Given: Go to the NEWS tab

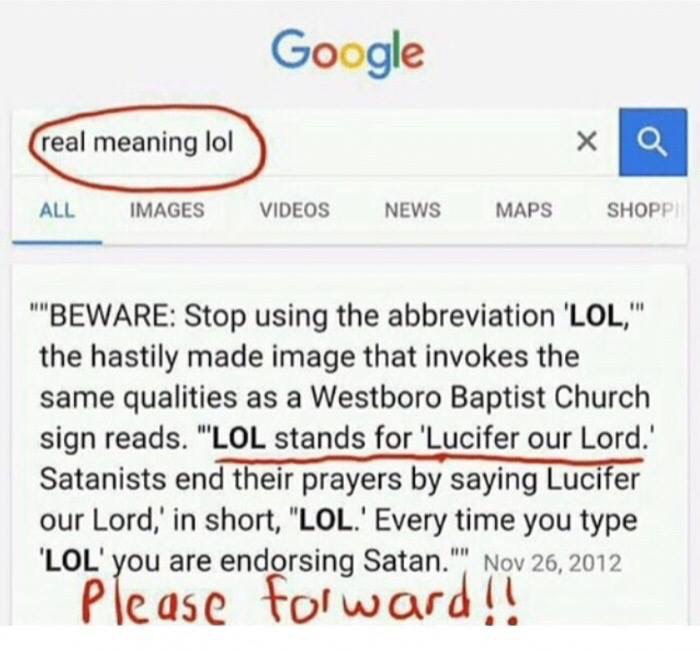Looking at the screenshot, I should point(412,210).
